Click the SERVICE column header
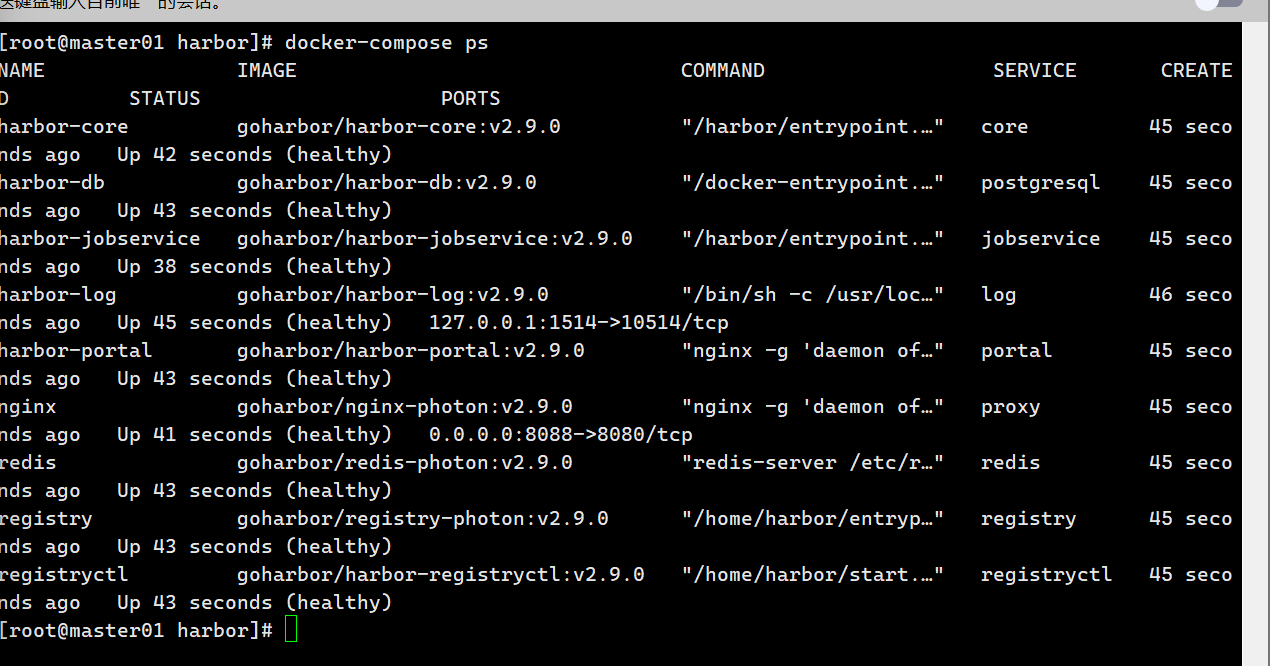Screen dimensions: 1270x666 coord(1035,71)
